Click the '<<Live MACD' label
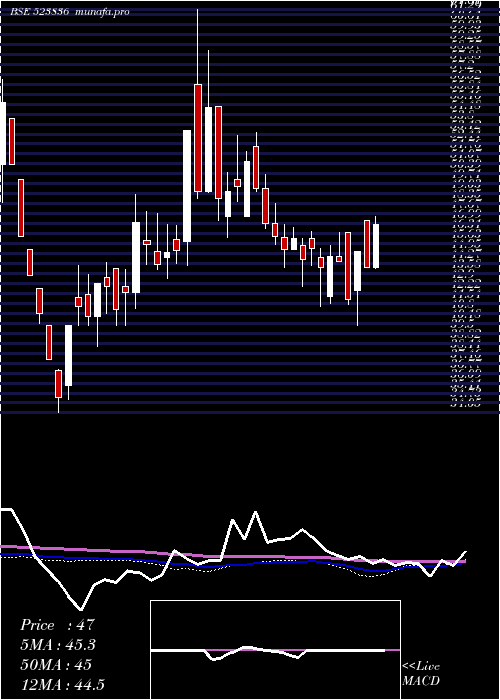The width and height of the screenshot is (500, 700). (x=421, y=674)
